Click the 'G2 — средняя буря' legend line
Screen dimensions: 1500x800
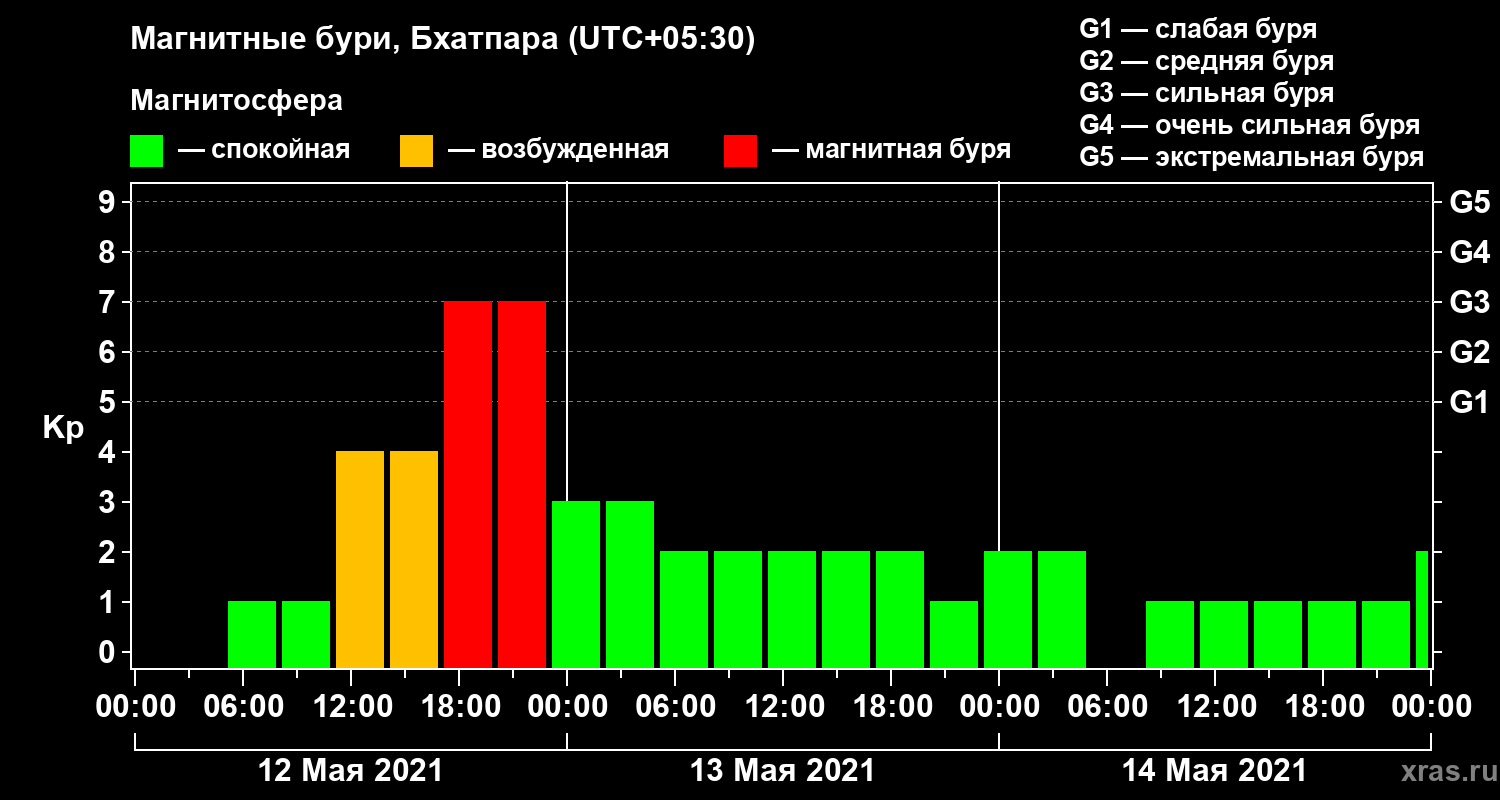pyautogui.click(x=1206, y=61)
